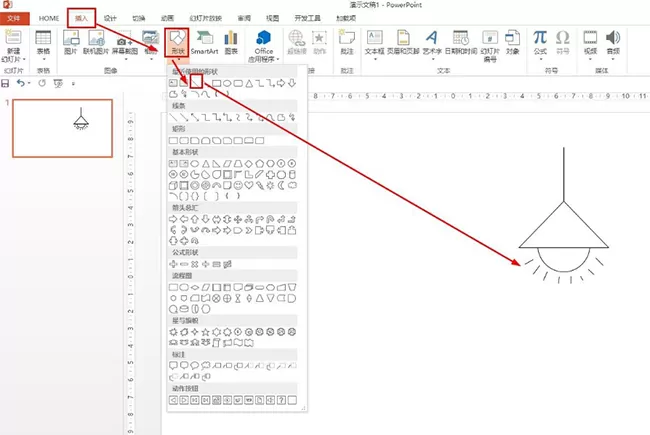This screenshot has width=650, height=435.
Task: Click the Redo/Repeat icon
Action: coord(42,83)
